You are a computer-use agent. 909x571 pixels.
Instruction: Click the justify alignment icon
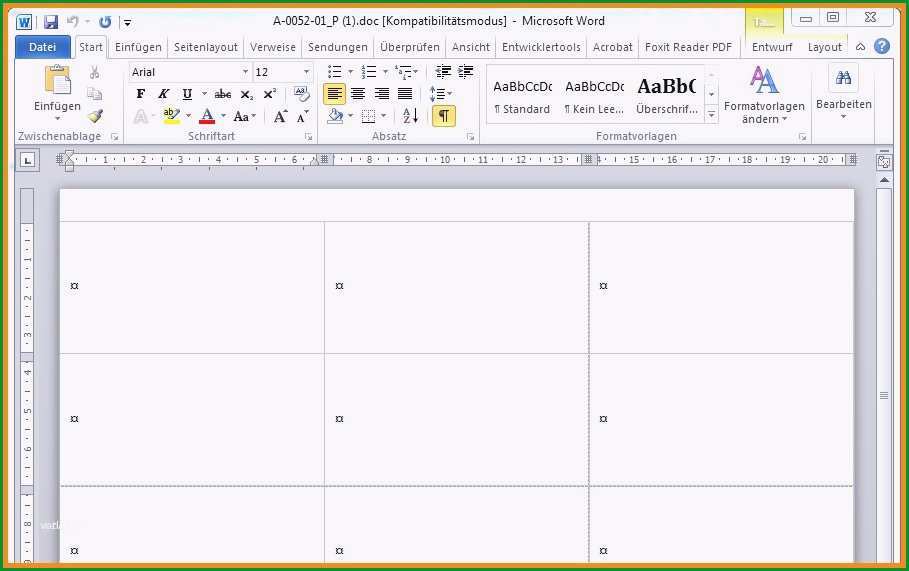pos(405,94)
